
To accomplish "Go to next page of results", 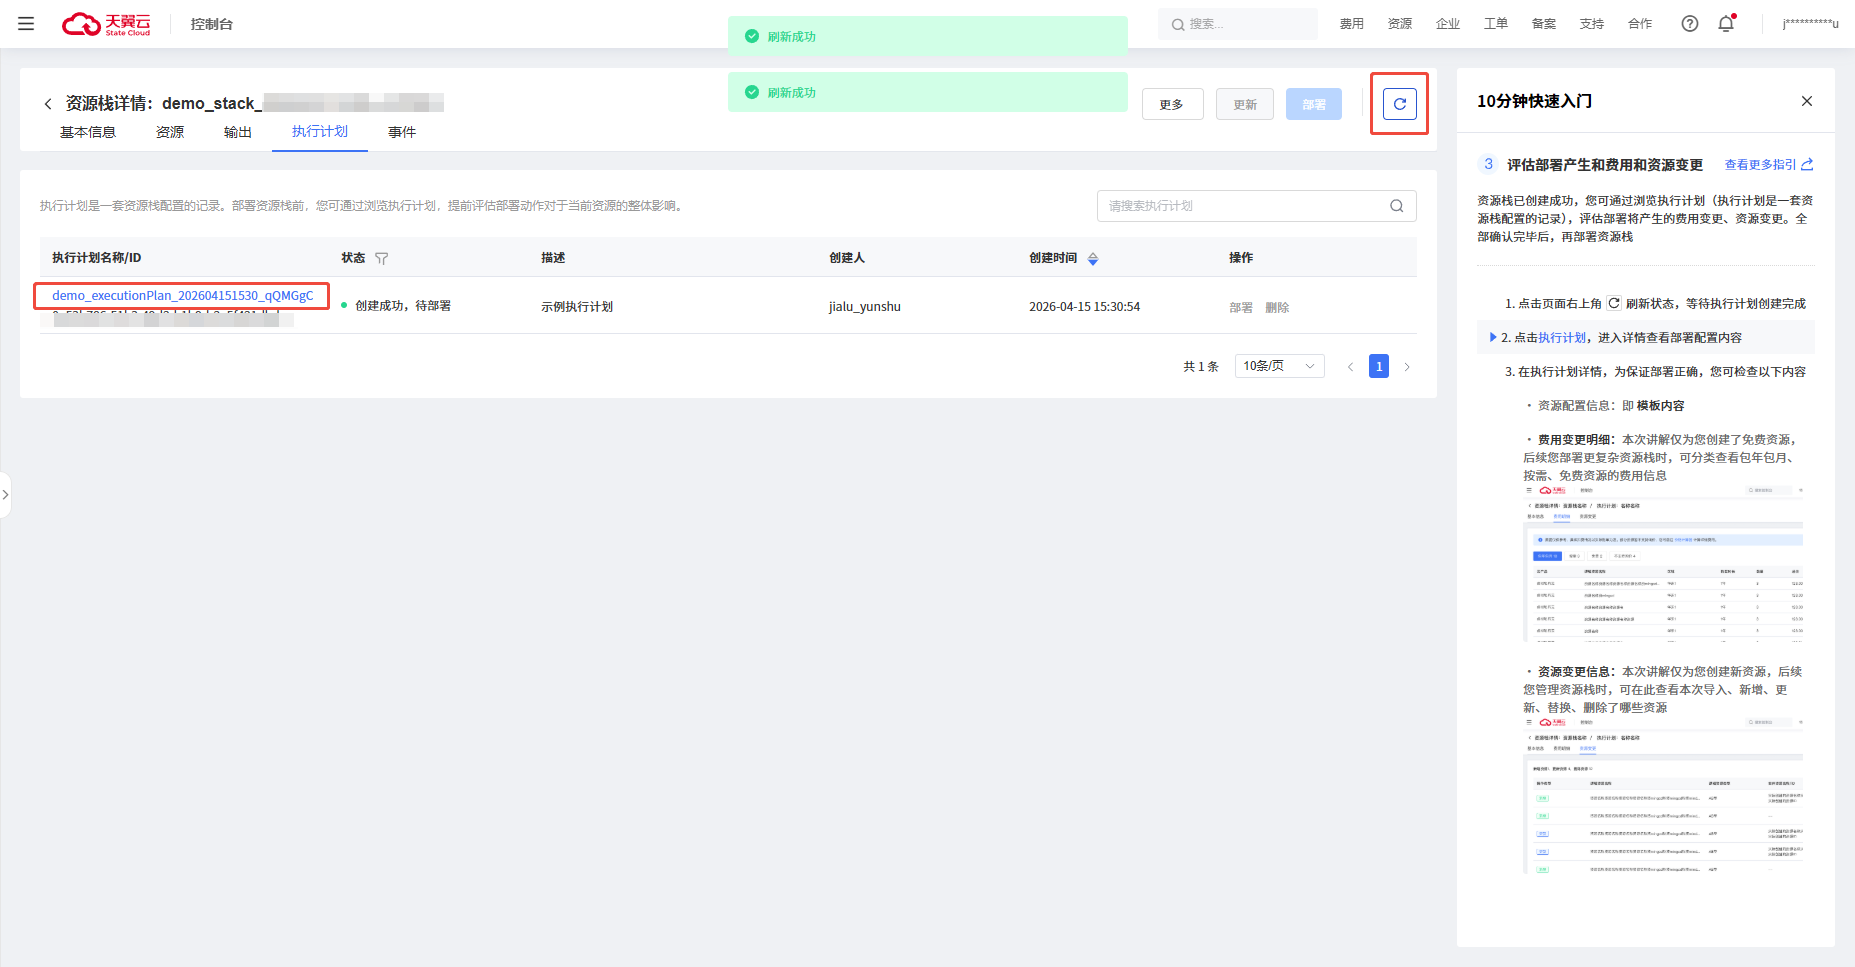I will point(1407,367).
